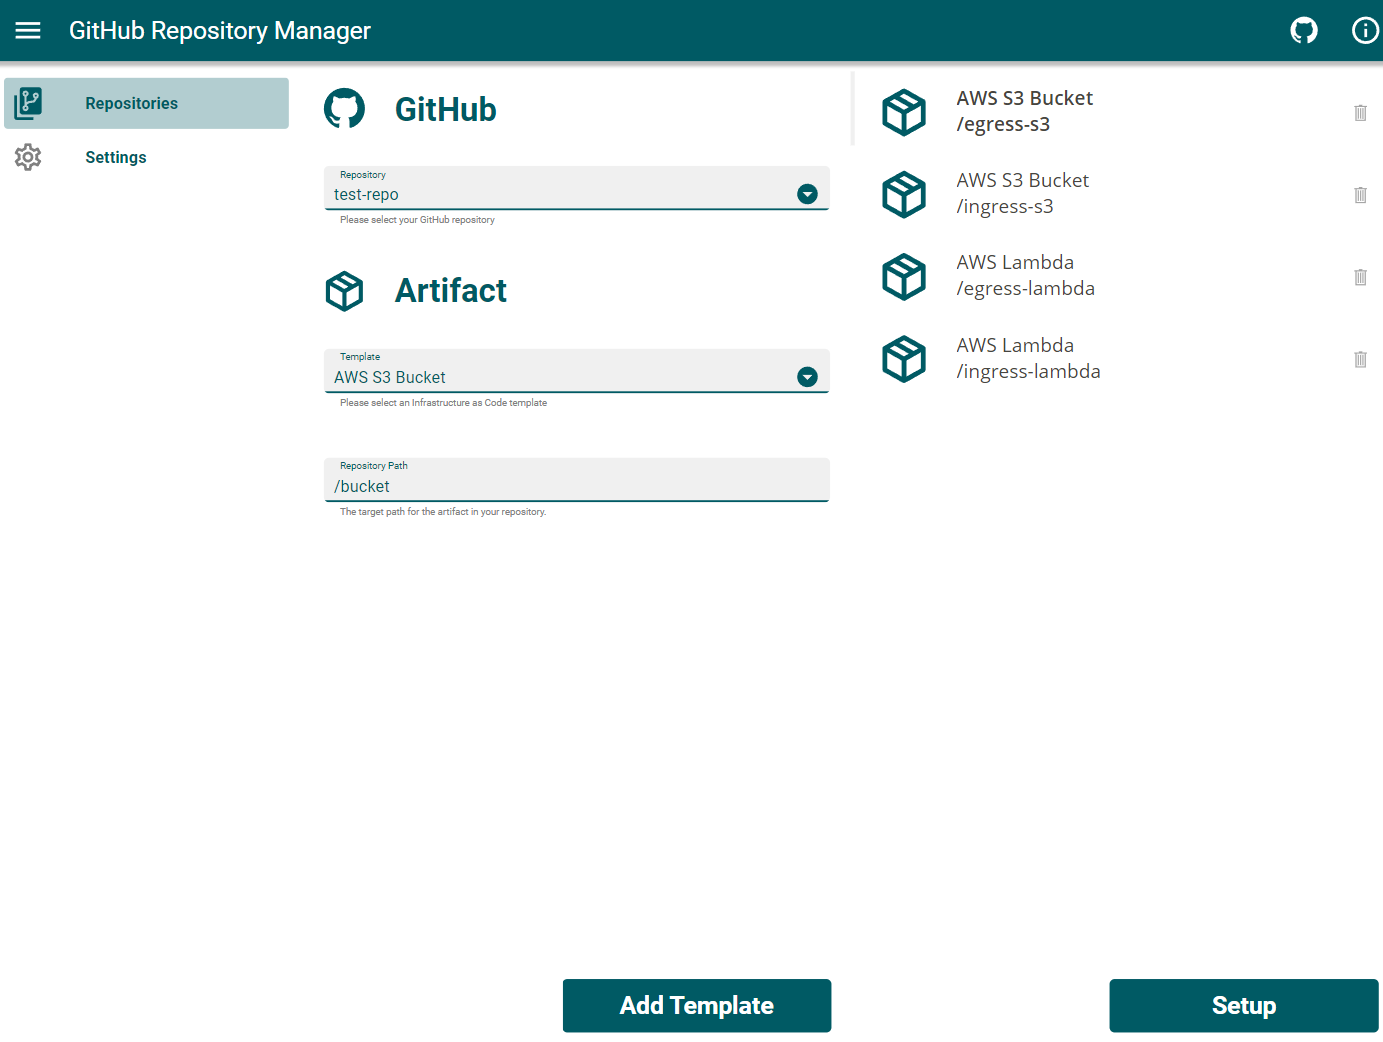Click the Artifact cube icon next to the heading
Screen dimensions: 1383x1042
click(345, 291)
